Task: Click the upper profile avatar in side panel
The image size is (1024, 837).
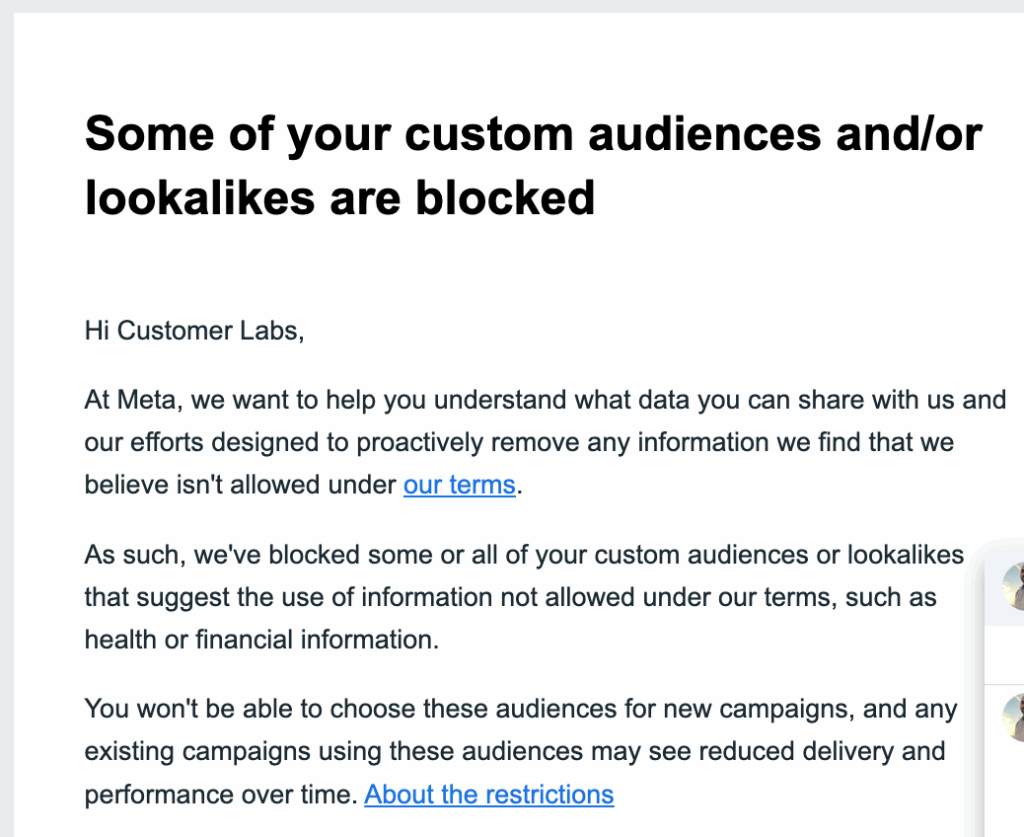Action: coord(1013,584)
